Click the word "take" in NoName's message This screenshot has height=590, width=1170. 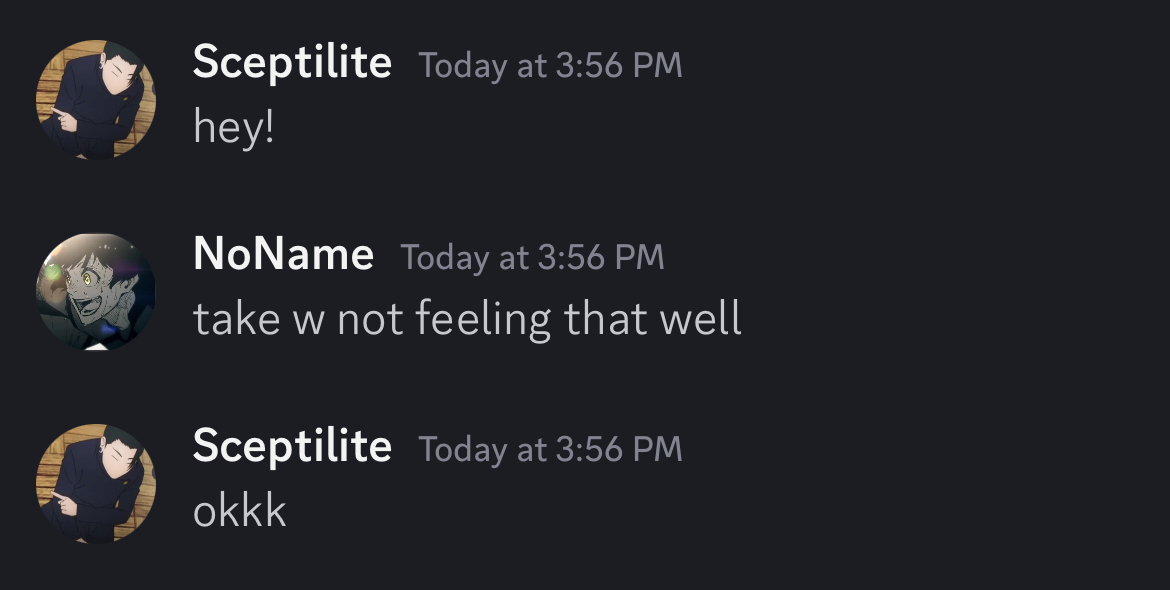236,320
